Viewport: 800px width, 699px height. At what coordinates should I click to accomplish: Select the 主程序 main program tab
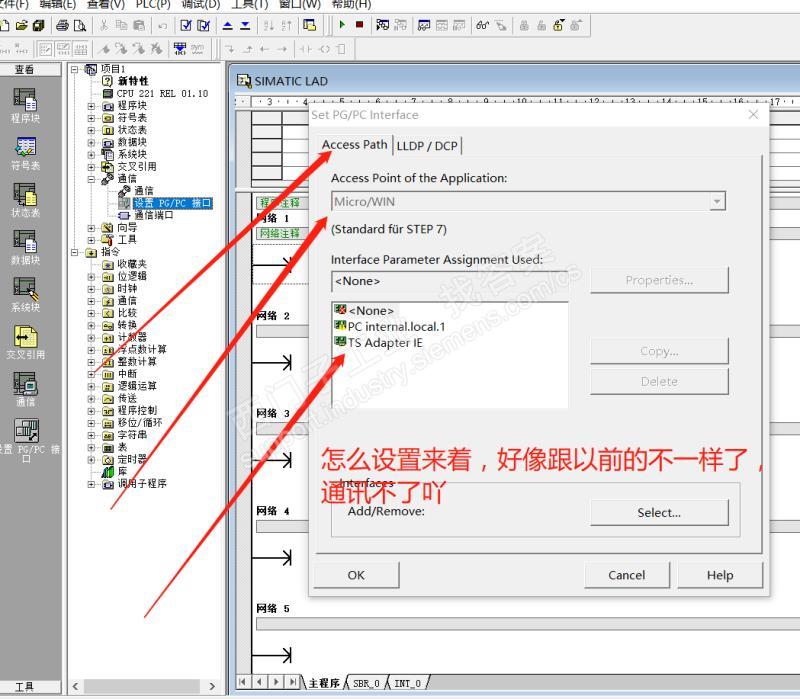[324, 683]
